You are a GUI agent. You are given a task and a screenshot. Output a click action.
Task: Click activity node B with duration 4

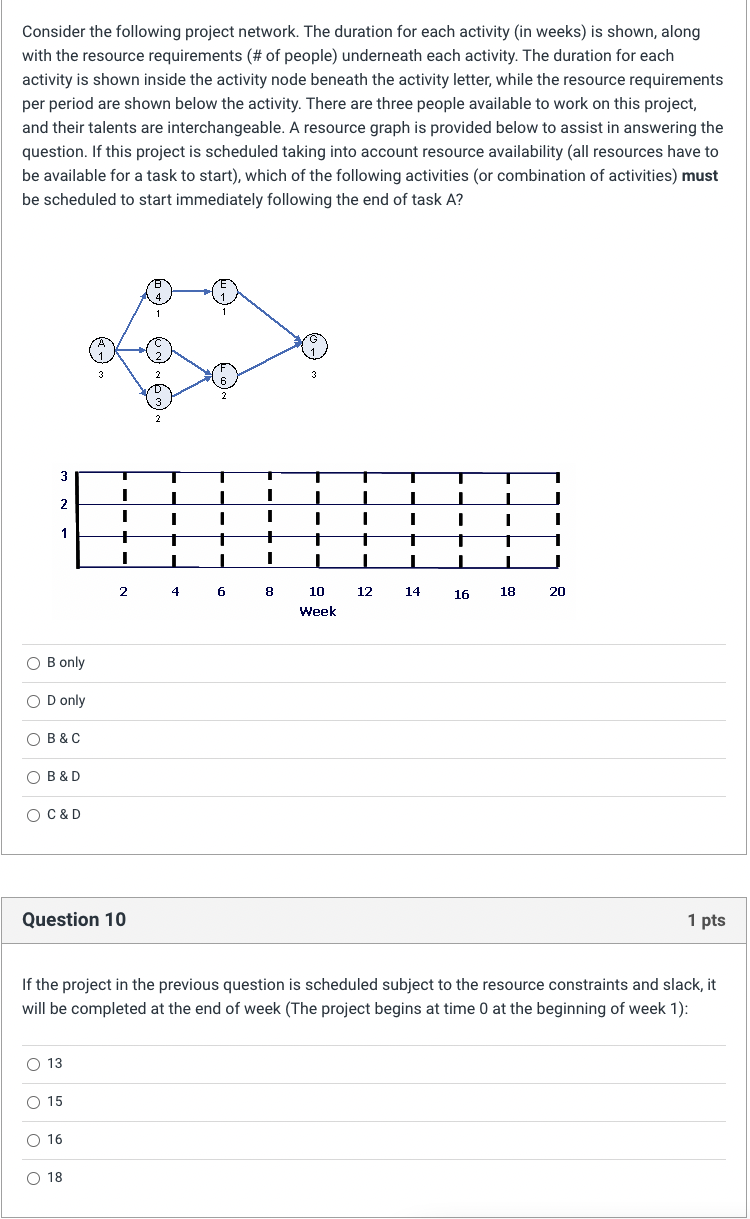click(159, 290)
